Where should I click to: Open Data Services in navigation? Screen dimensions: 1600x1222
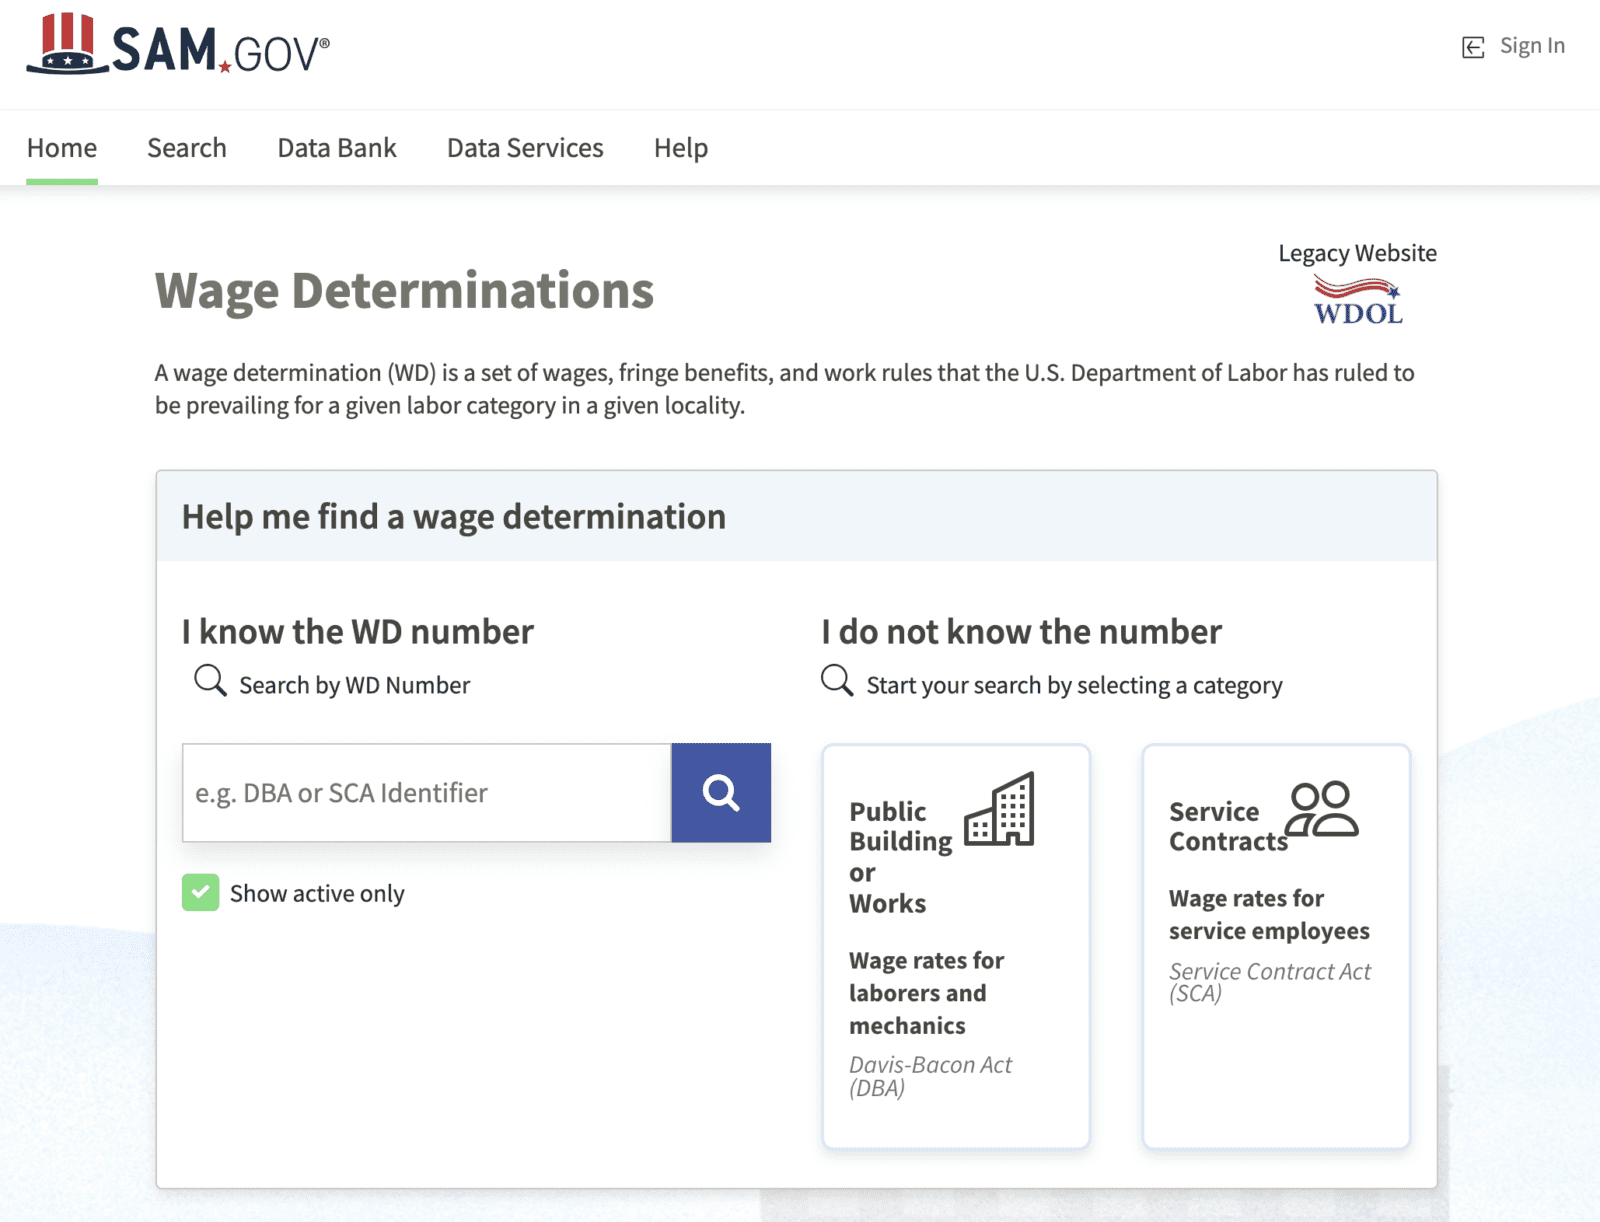[x=525, y=148]
